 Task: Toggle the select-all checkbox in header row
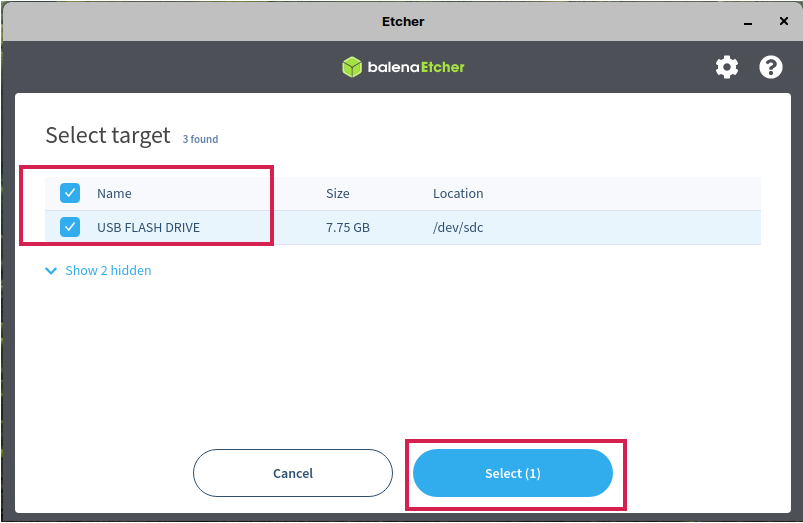(70, 193)
